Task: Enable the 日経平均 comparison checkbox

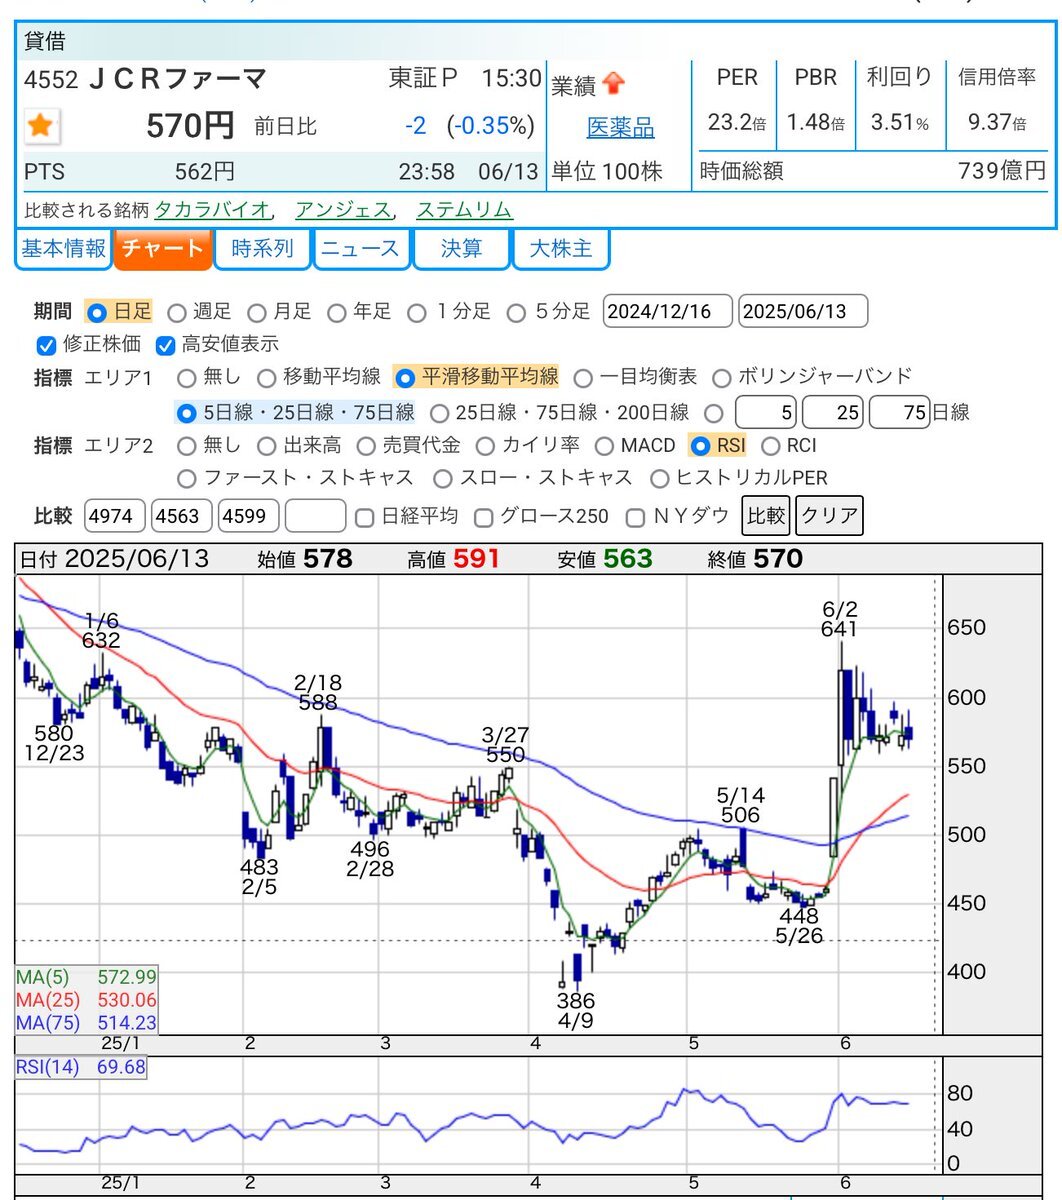Action: tap(365, 517)
